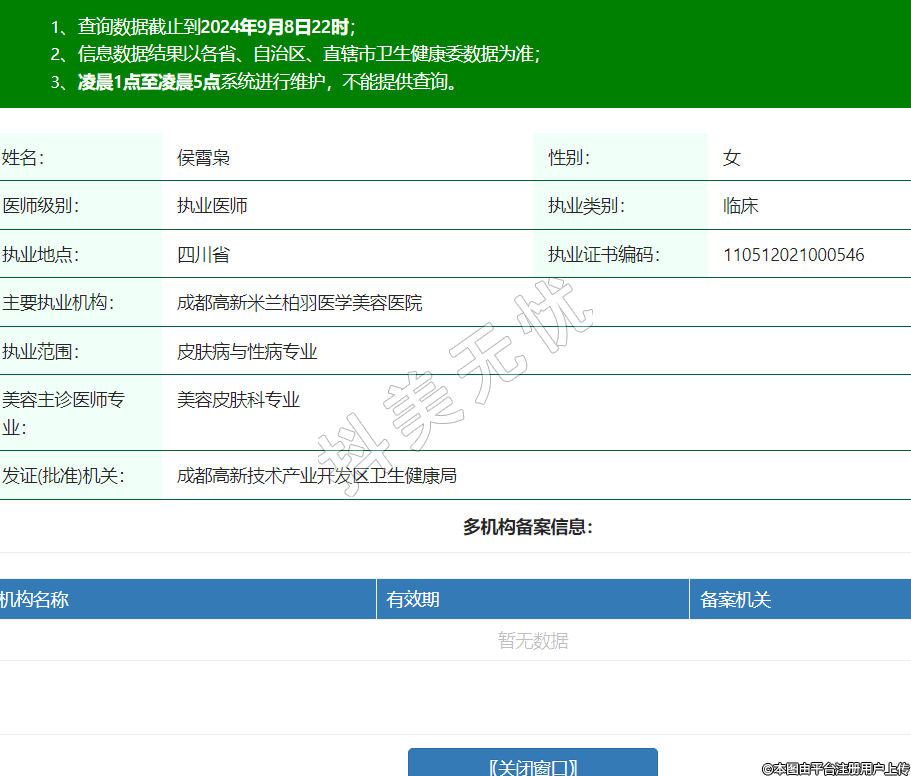Select the 皮肤病与性病专业 scope value
Viewport: 911px width, 776px height.
[247, 352]
